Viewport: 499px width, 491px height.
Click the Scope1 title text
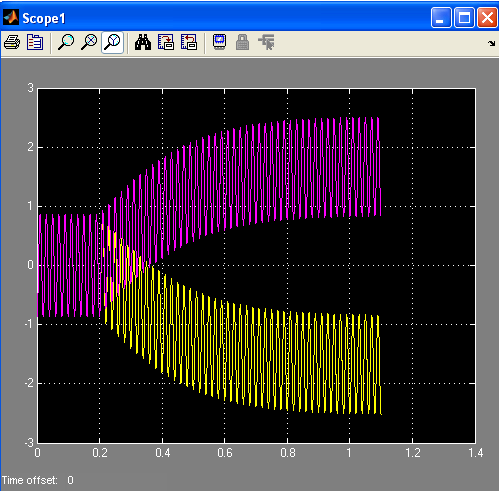(44, 18)
